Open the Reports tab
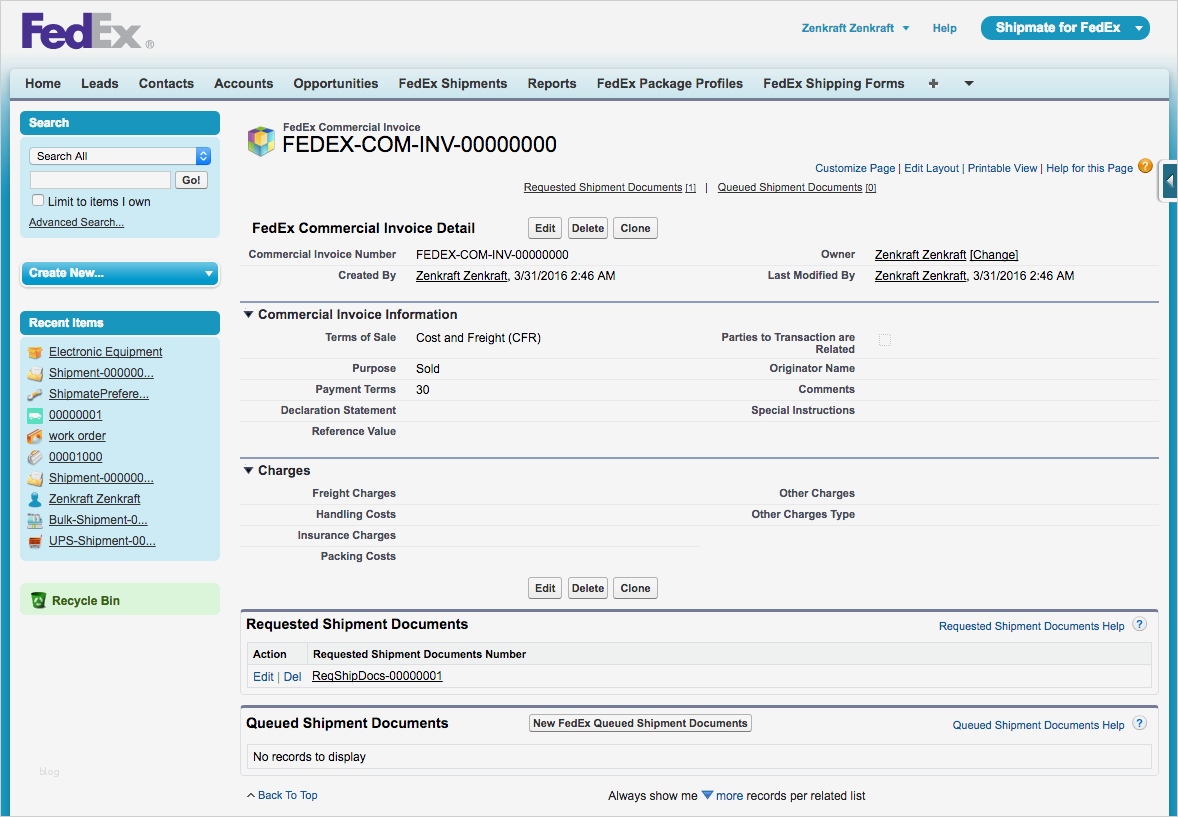Viewport: 1178px width, 817px height. [x=552, y=83]
